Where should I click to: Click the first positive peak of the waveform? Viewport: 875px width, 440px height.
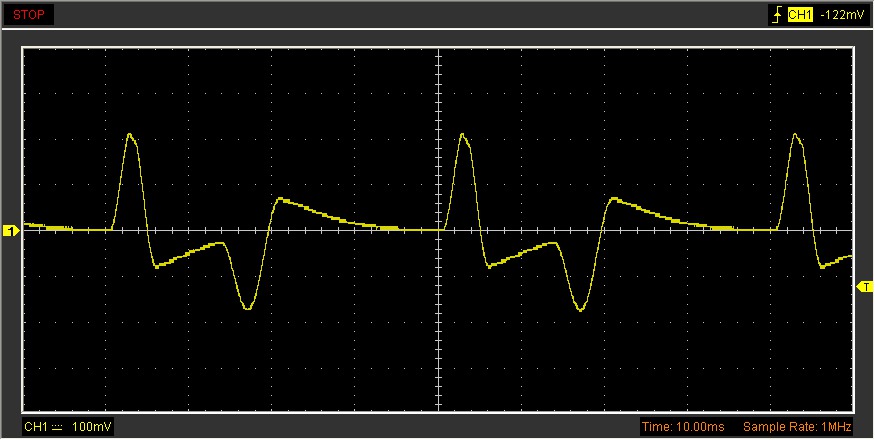click(x=130, y=135)
